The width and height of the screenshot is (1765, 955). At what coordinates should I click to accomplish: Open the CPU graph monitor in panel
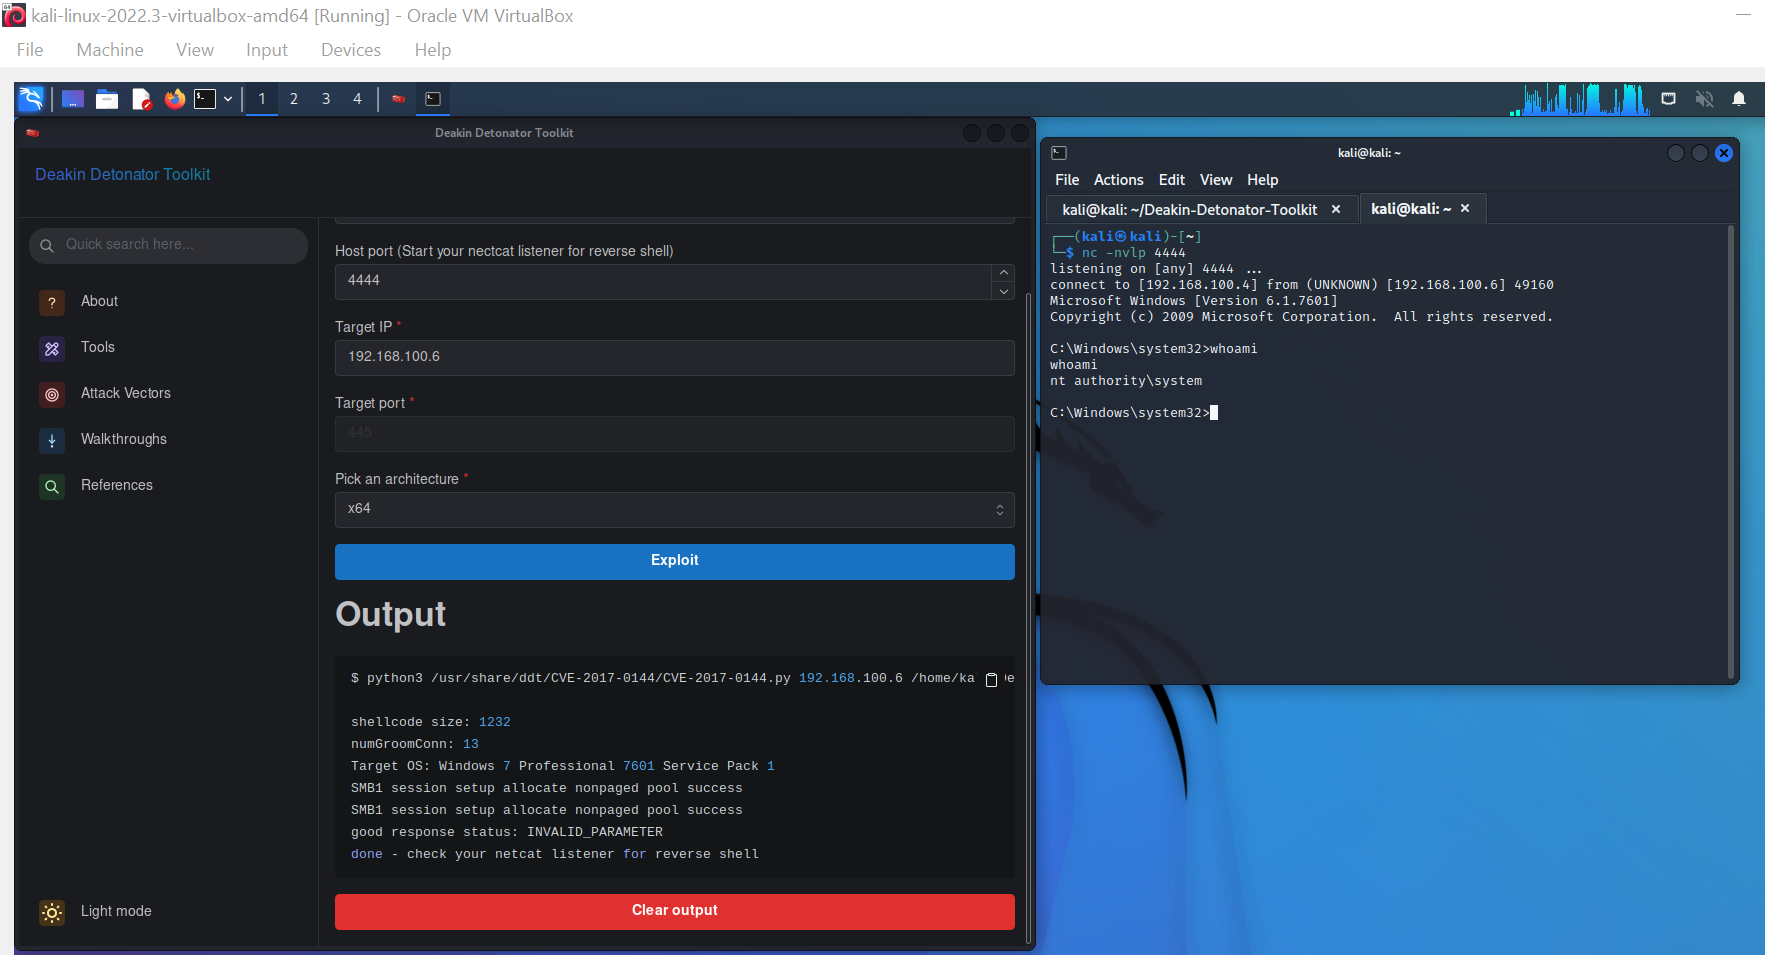click(x=1579, y=99)
